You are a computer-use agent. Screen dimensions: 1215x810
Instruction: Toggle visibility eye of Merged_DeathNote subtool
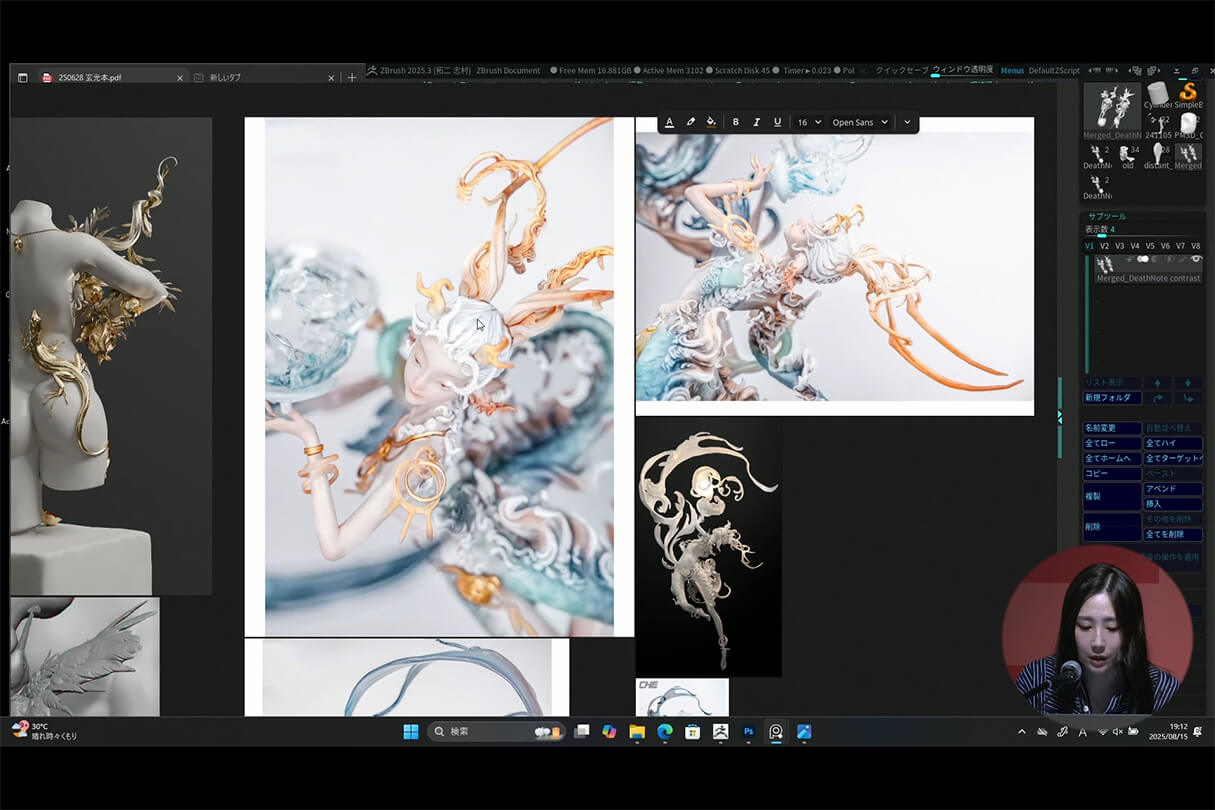pos(1195,260)
